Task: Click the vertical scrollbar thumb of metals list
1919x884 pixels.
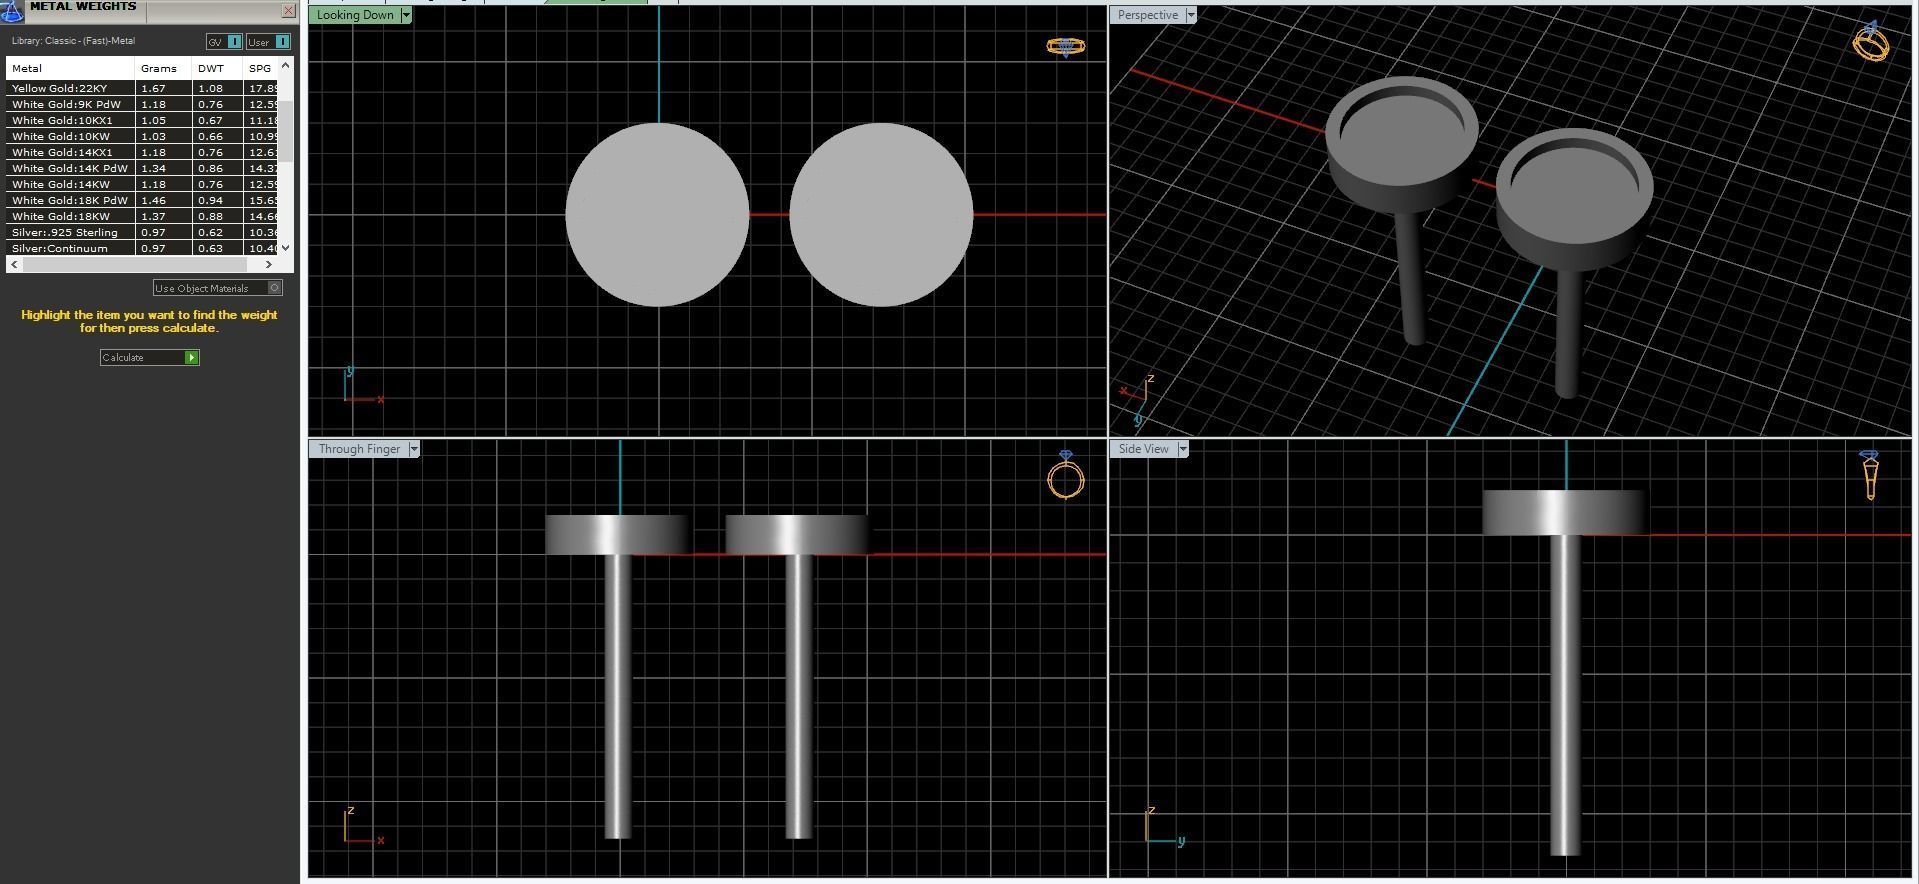Action: point(286,130)
